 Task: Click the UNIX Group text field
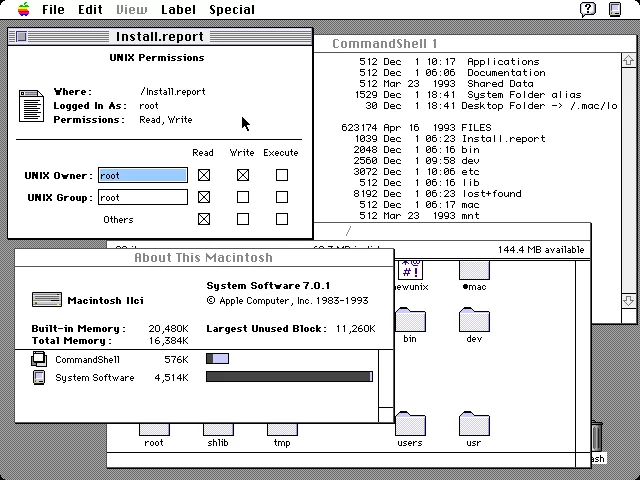tap(143, 197)
